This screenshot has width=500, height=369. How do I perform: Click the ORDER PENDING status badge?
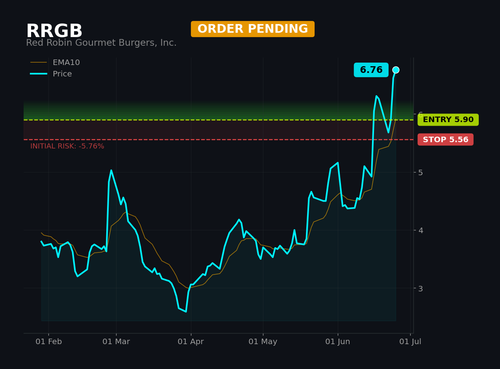point(253,29)
